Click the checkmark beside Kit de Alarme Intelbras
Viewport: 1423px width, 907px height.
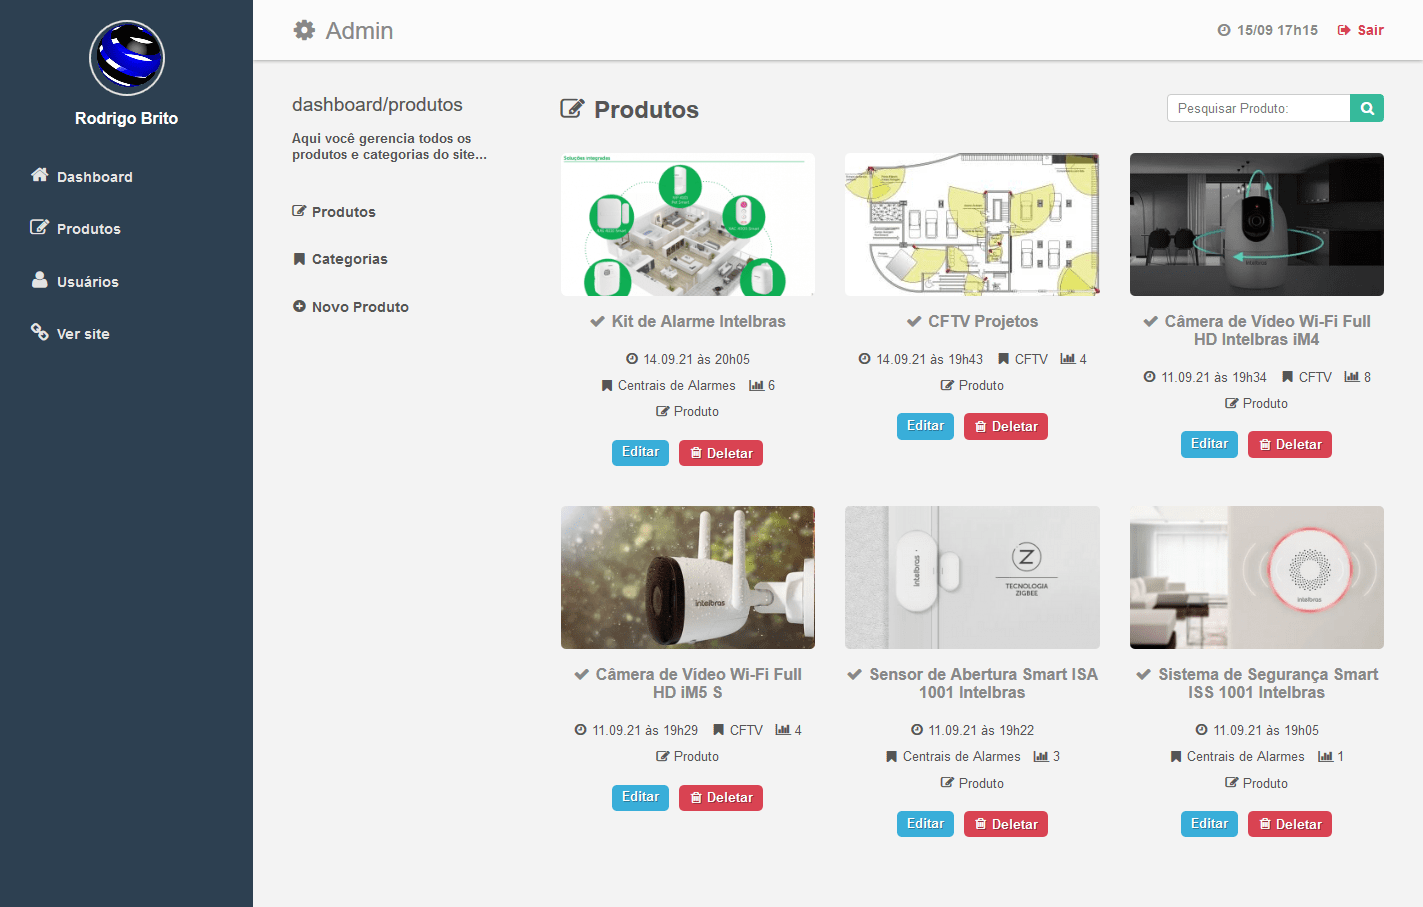click(597, 321)
